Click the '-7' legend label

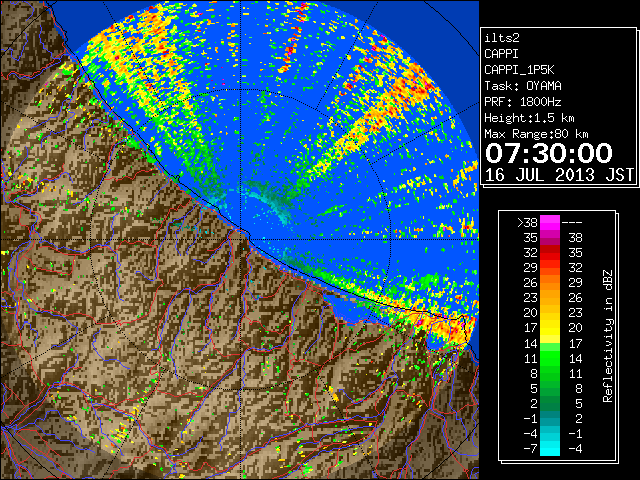[531, 449]
